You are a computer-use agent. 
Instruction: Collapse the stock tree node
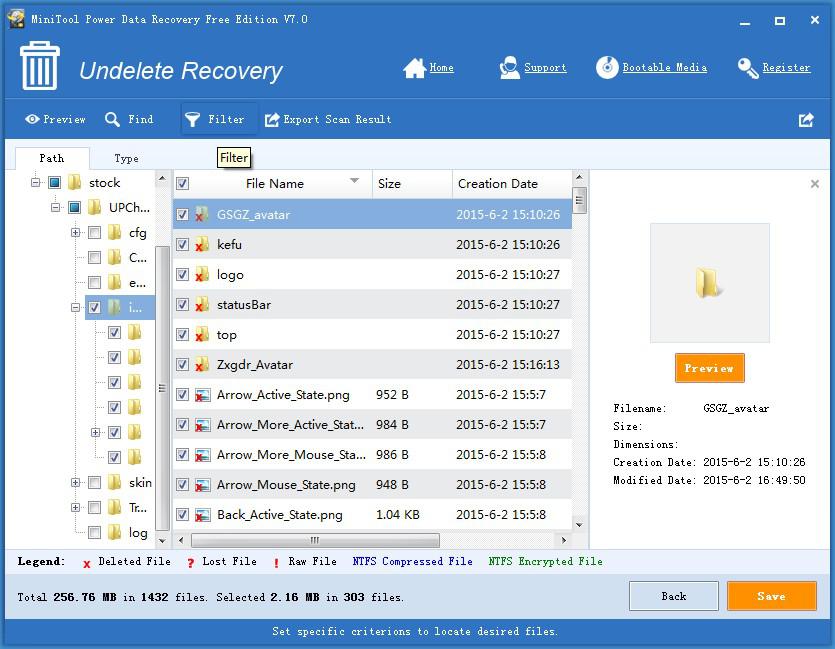click(x=35, y=183)
